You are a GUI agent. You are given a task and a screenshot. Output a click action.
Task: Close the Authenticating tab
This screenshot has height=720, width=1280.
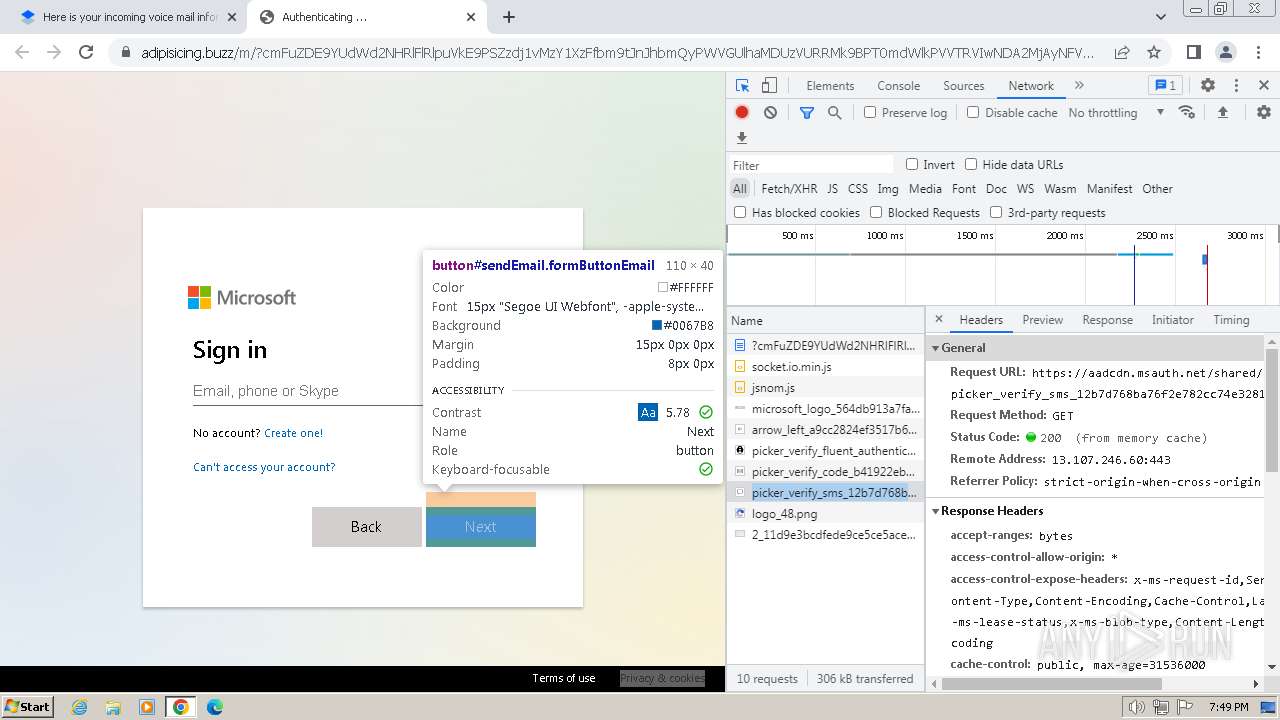(x=472, y=17)
